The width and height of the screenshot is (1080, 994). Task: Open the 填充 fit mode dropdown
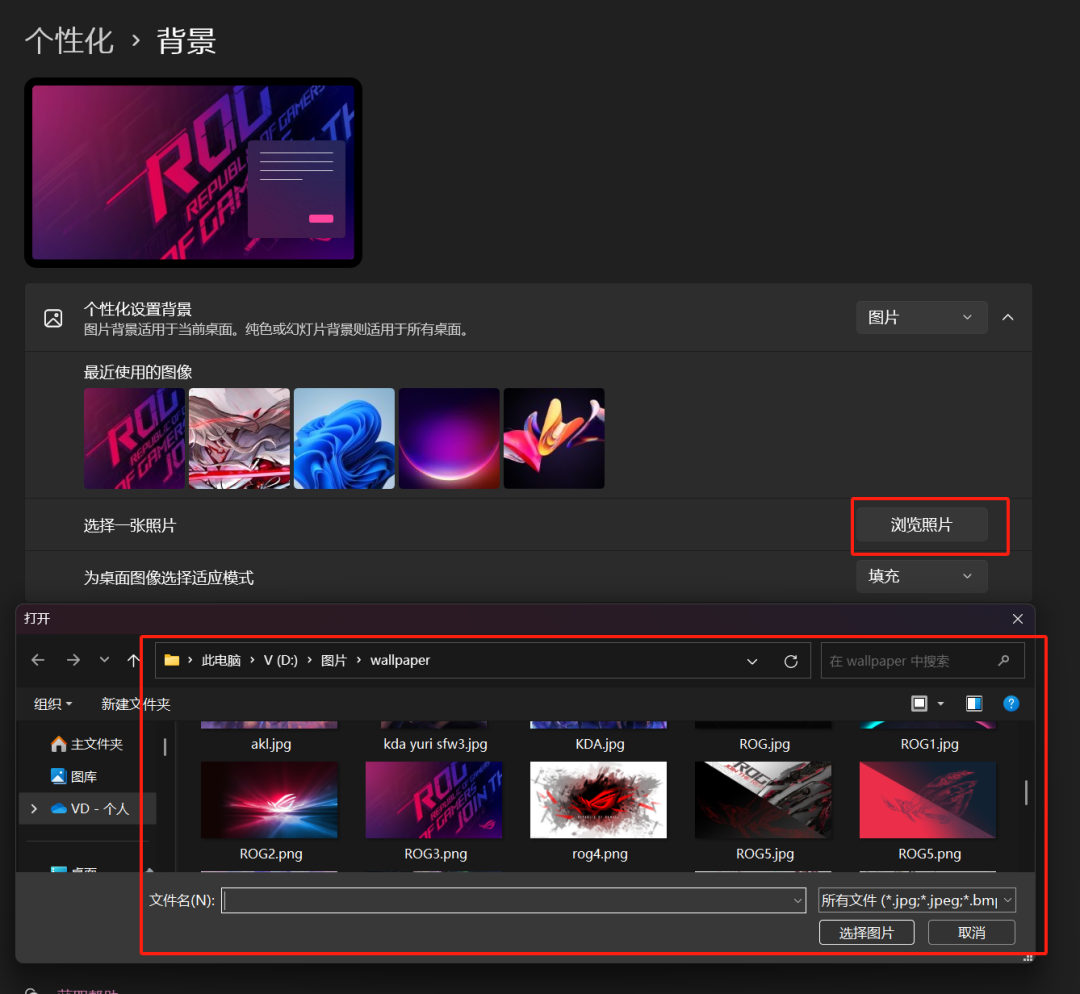tap(922, 577)
